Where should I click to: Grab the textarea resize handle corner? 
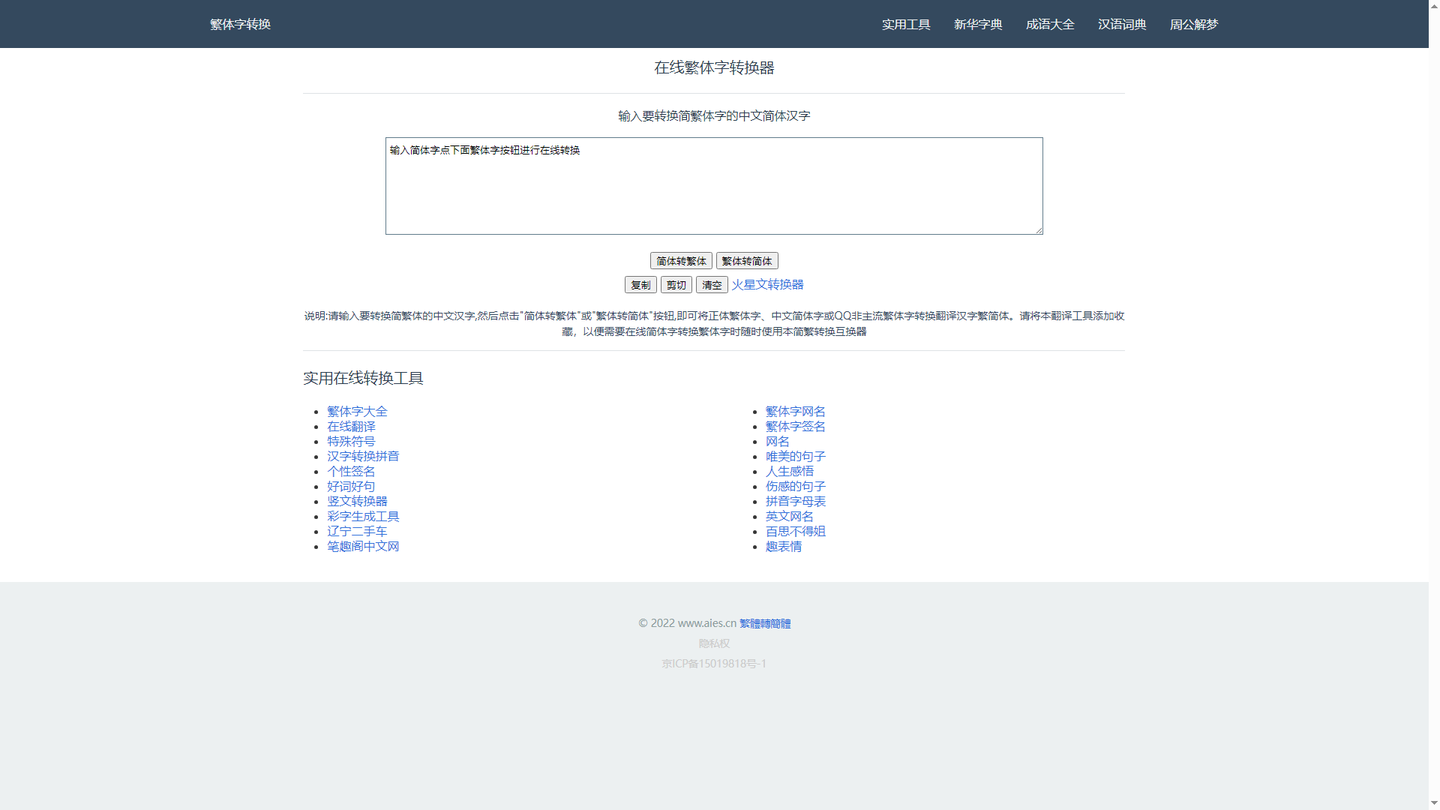click(x=1038, y=230)
